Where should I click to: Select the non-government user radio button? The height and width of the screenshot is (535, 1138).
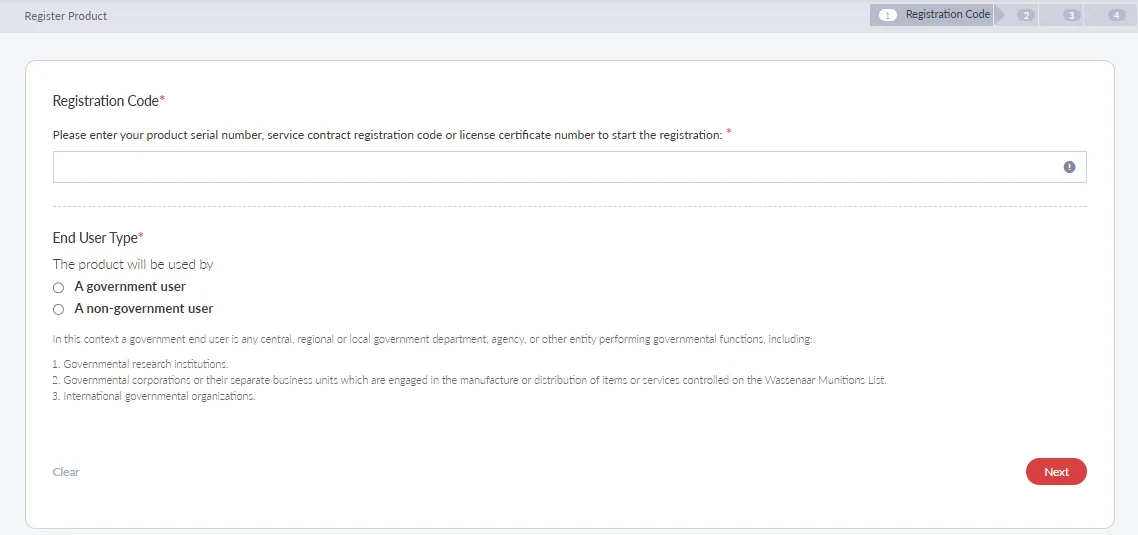(x=59, y=310)
